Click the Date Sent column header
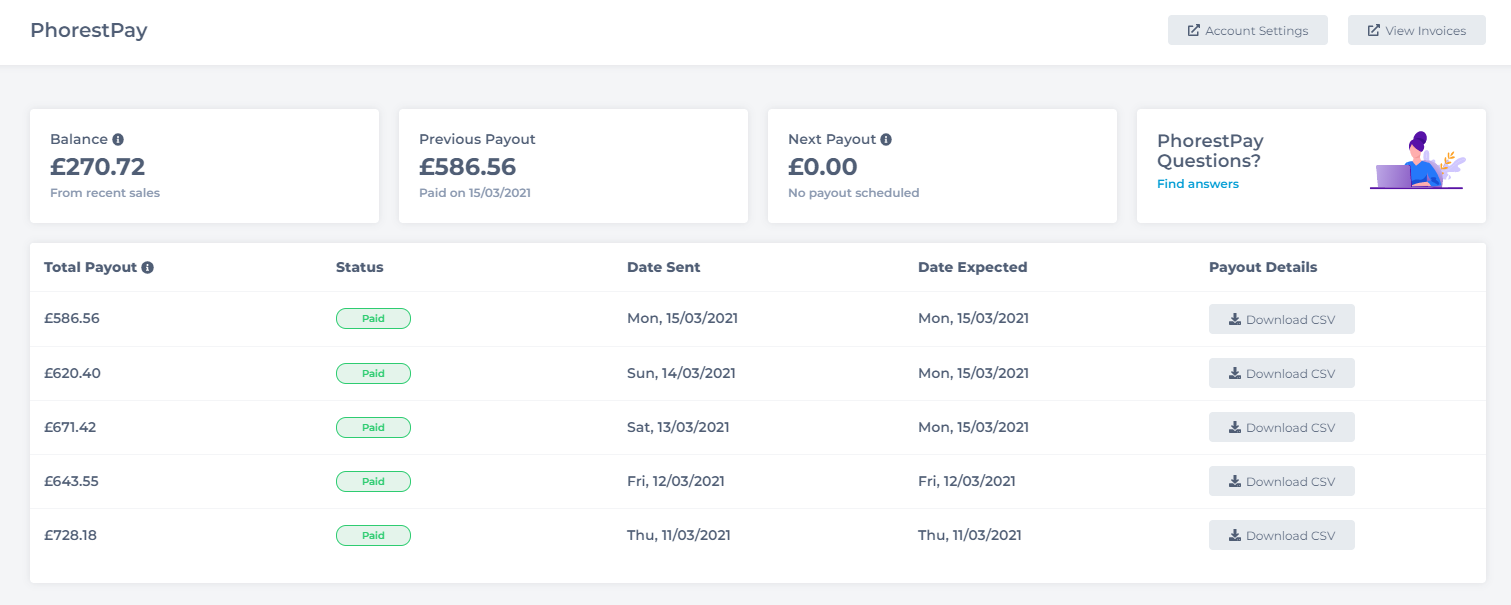 point(664,267)
